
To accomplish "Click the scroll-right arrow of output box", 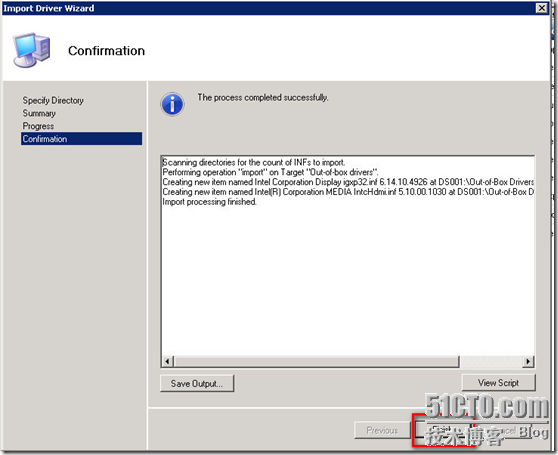I will click(528, 362).
